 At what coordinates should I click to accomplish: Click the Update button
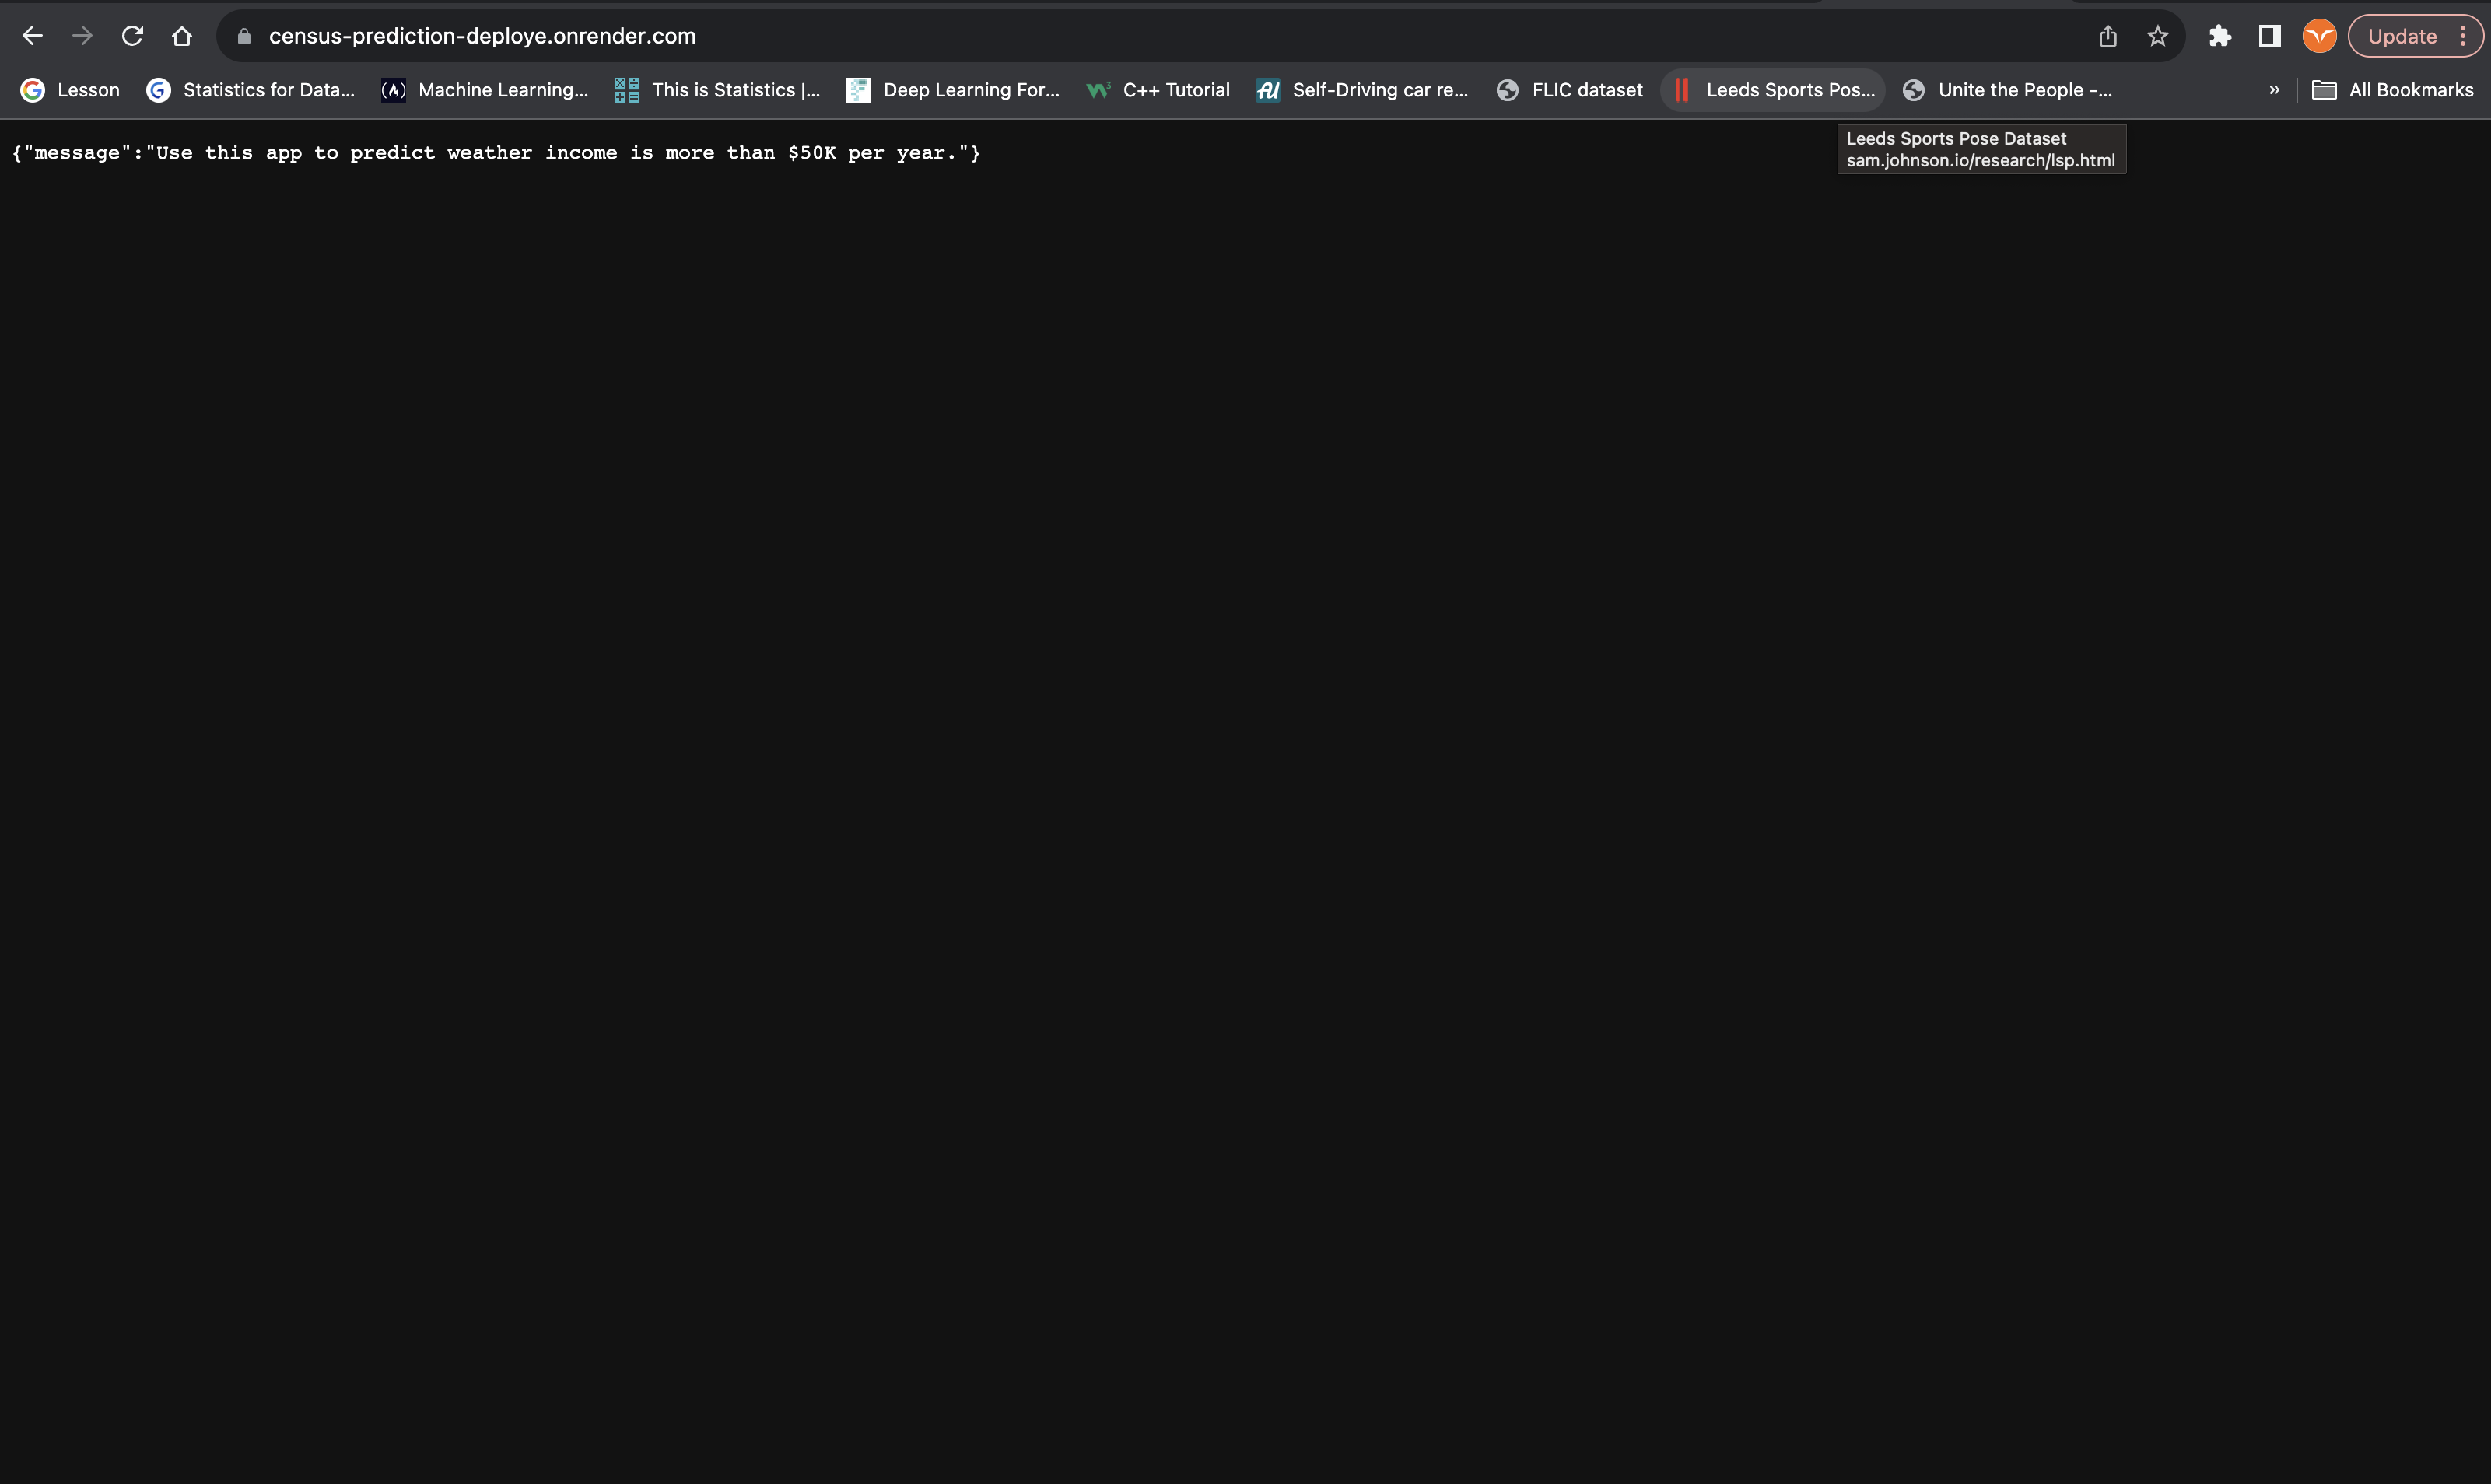click(x=2401, y=36)
